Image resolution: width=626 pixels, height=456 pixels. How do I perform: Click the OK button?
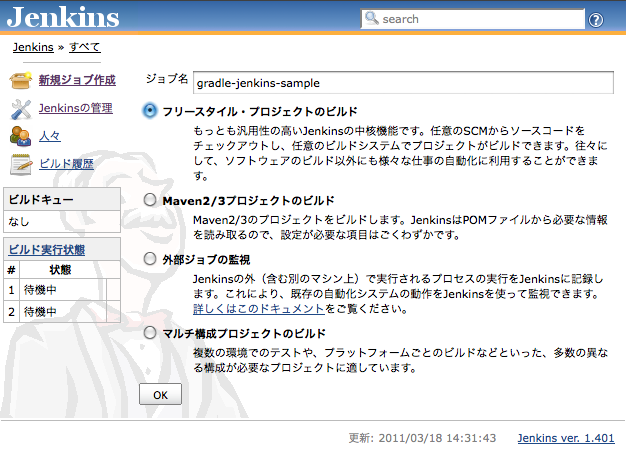pos(160,395)
